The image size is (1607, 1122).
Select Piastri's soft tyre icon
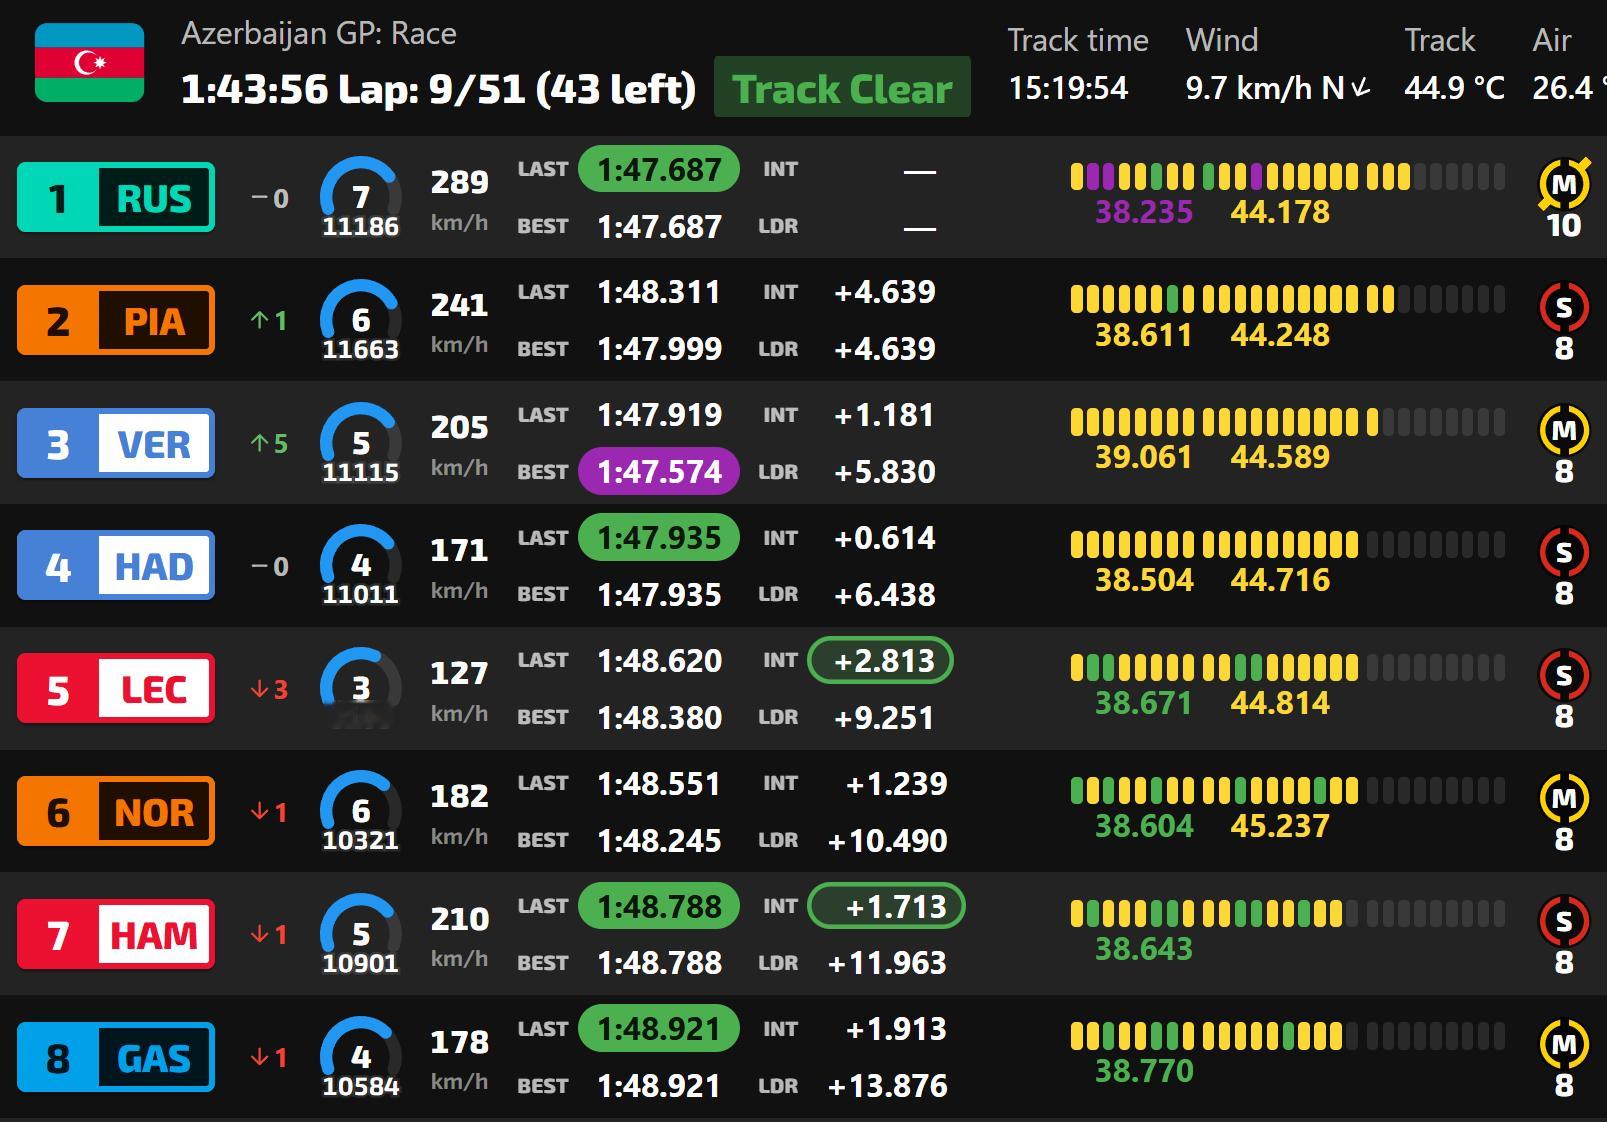(1564, 308)
